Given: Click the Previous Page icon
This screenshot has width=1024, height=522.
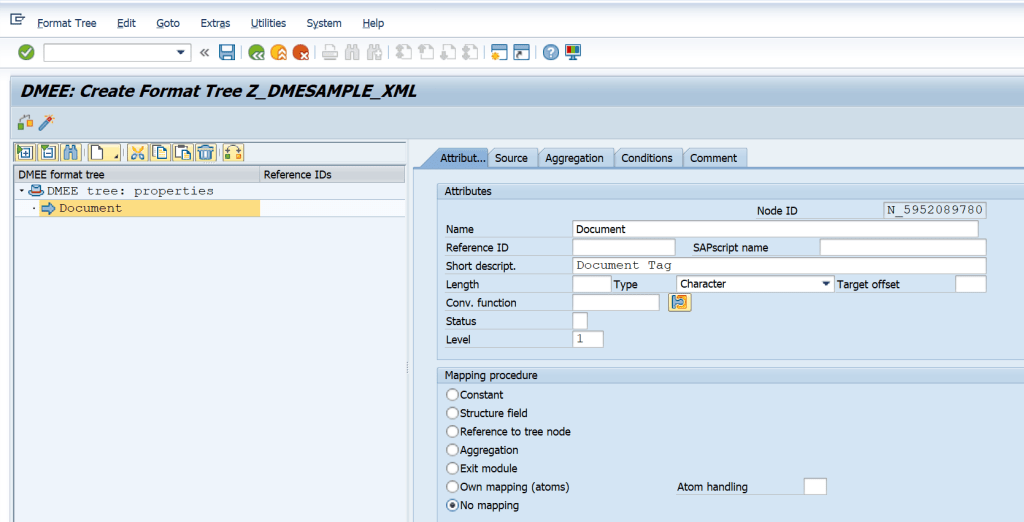Looking at the screenshot, I should pos(426,52).
